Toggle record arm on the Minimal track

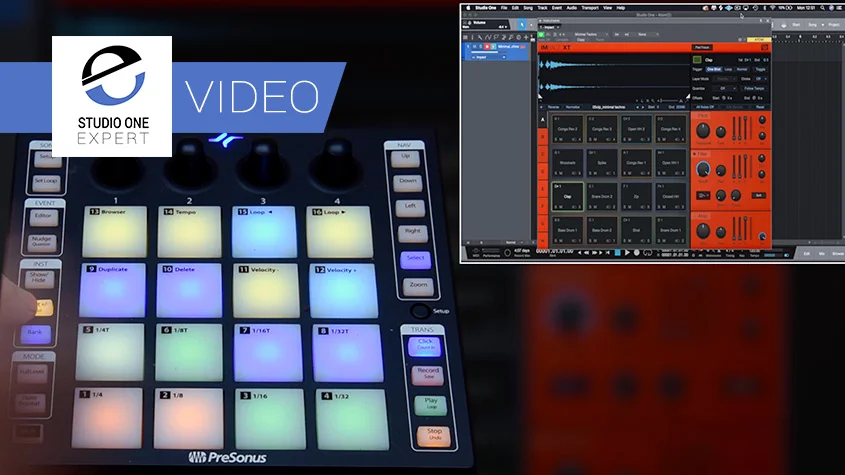(x=487, y=47)
